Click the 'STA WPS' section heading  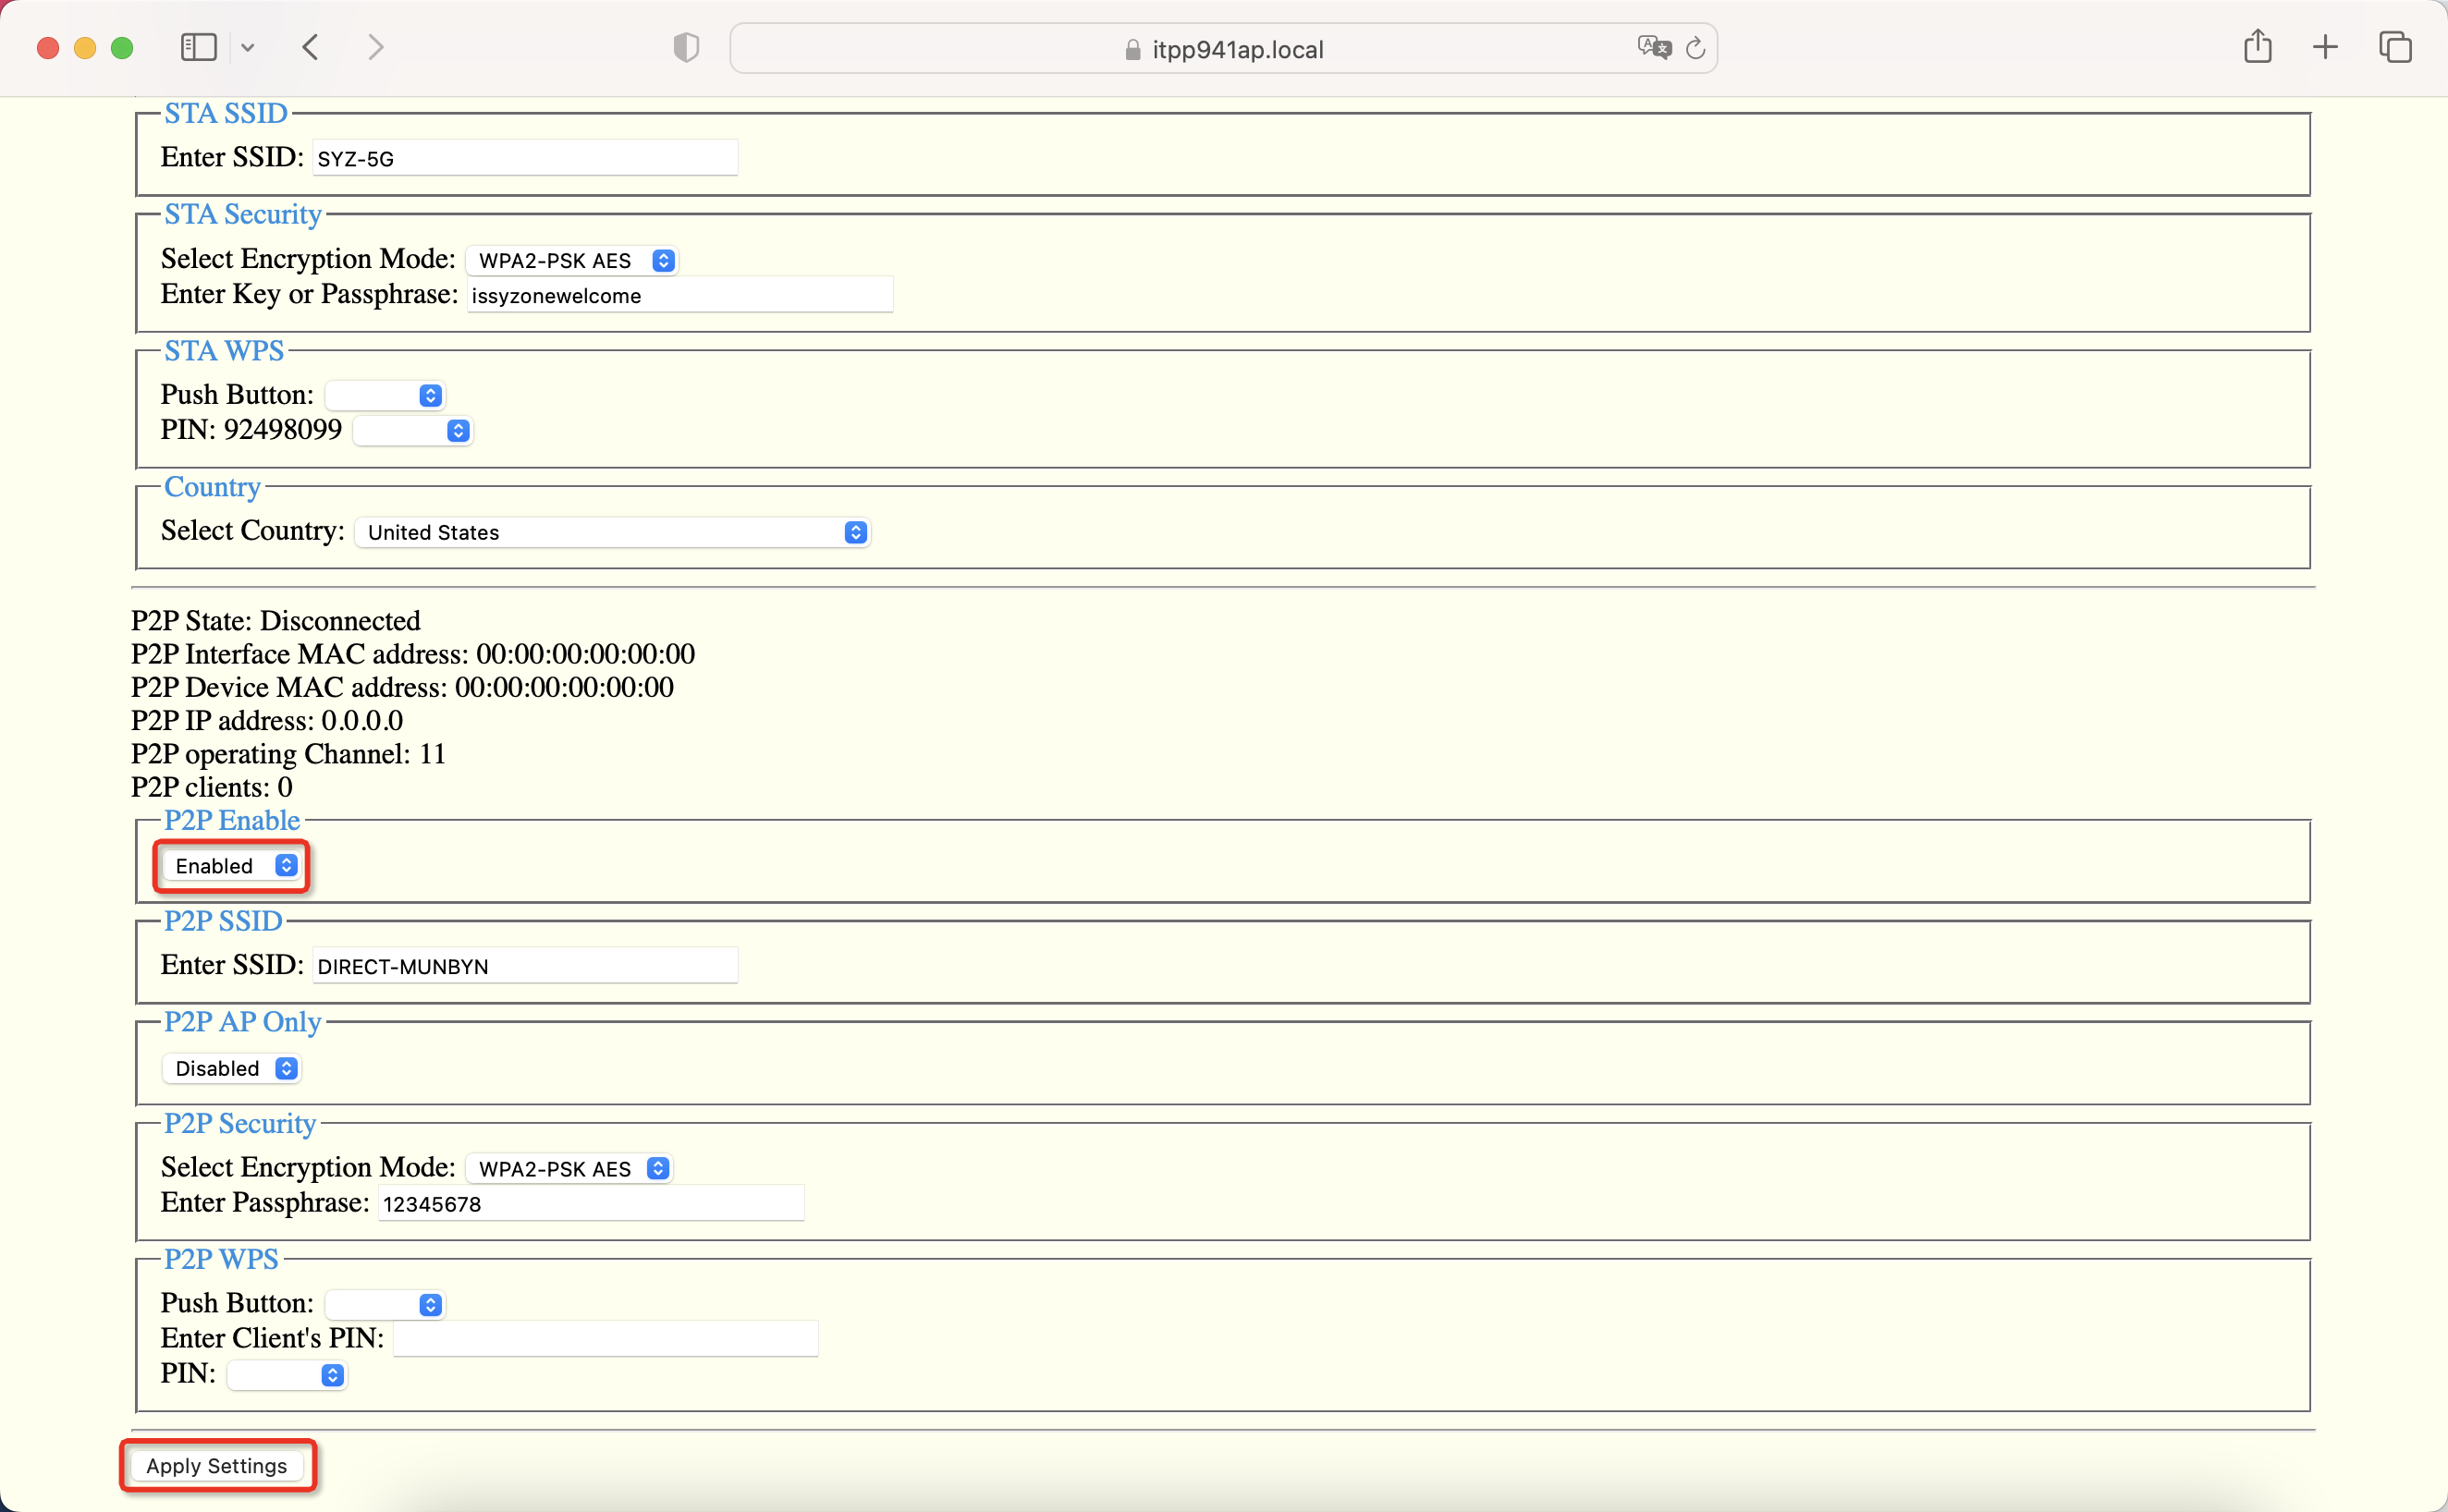pyautogui.click(x=224, y=351)
